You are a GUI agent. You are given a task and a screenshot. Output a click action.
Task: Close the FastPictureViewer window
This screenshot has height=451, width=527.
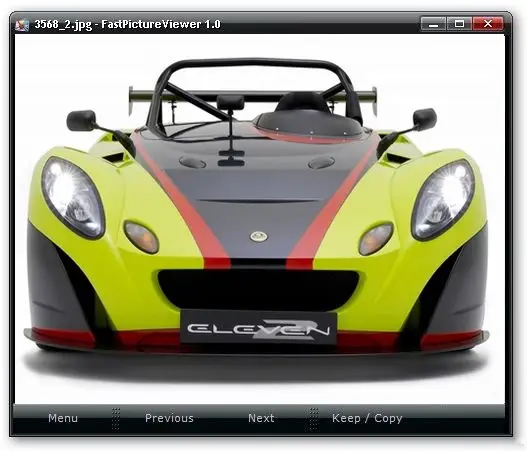coord(488,24)
